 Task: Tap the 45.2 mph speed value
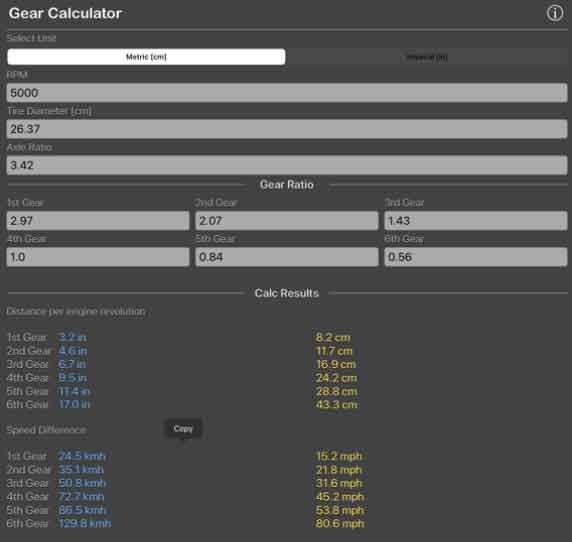pos(340,497)
